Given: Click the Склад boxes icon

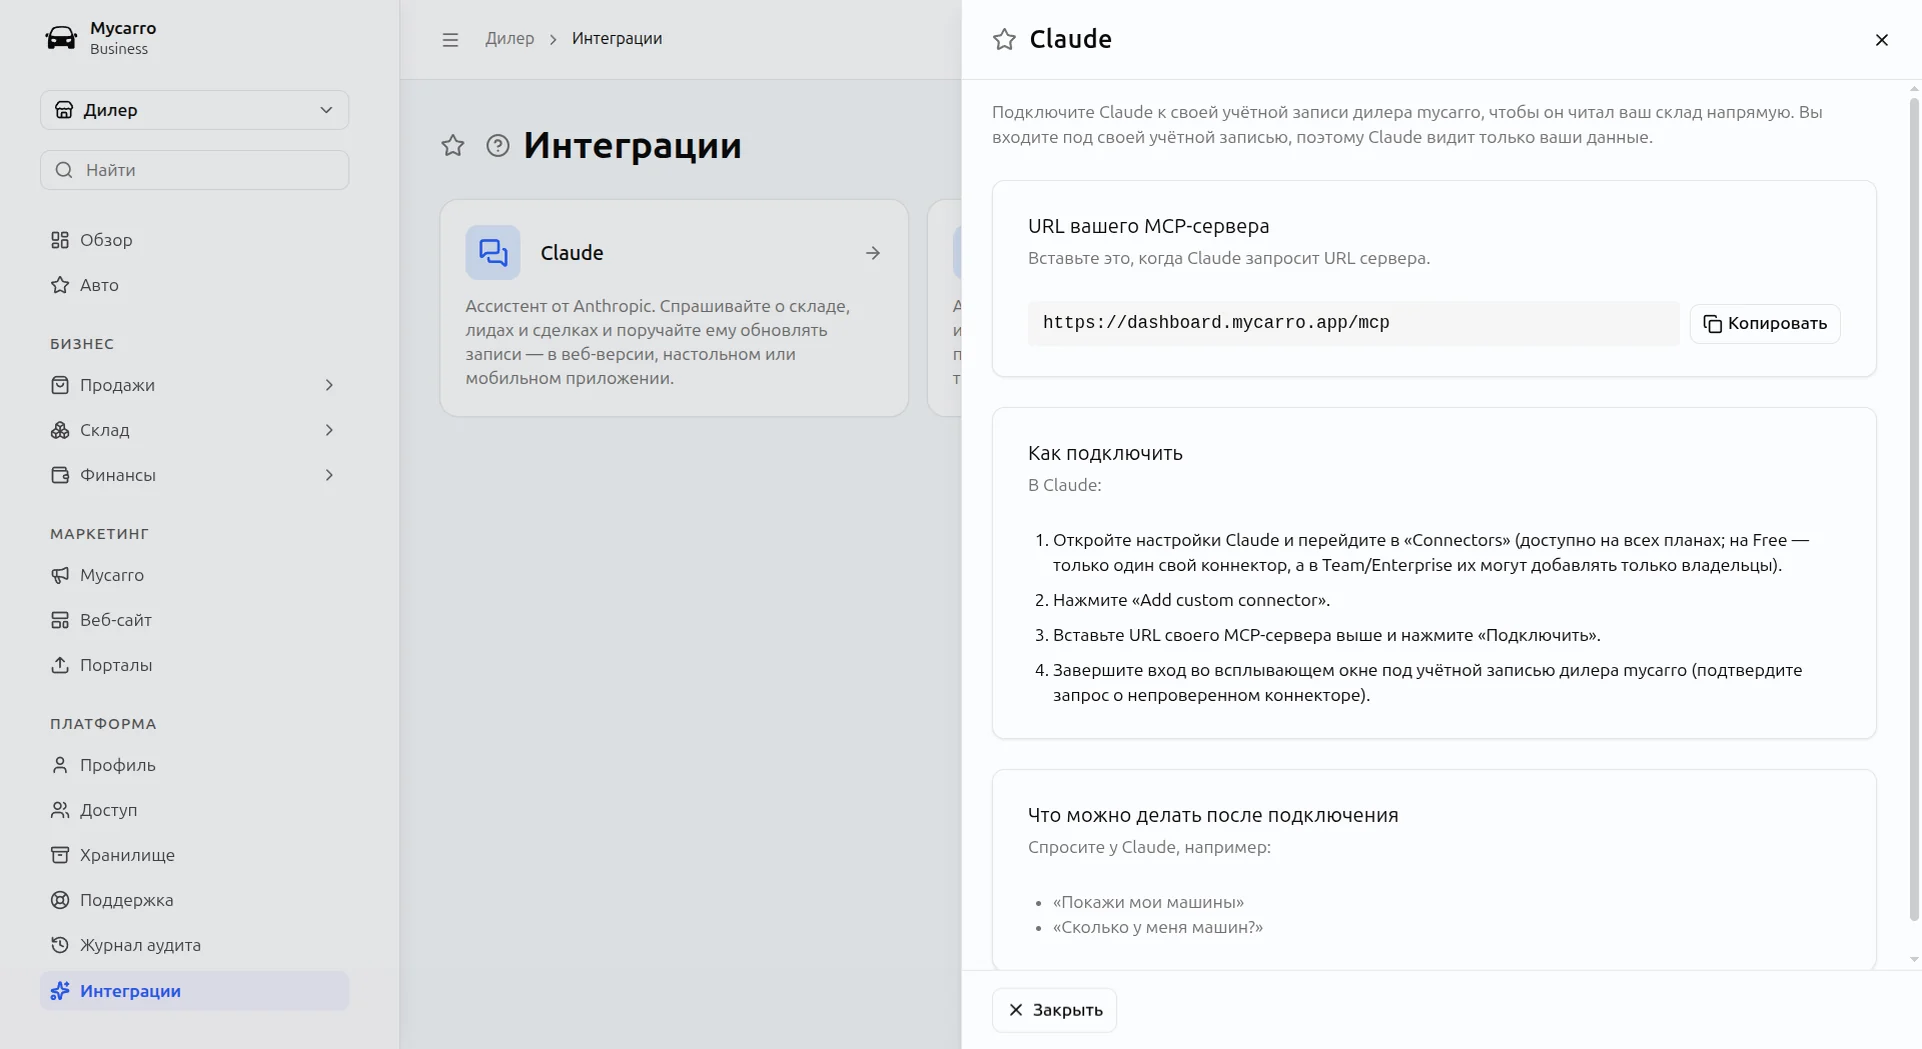Looking at the screenshot, I should pyautogui.click(x=60, y=430).
